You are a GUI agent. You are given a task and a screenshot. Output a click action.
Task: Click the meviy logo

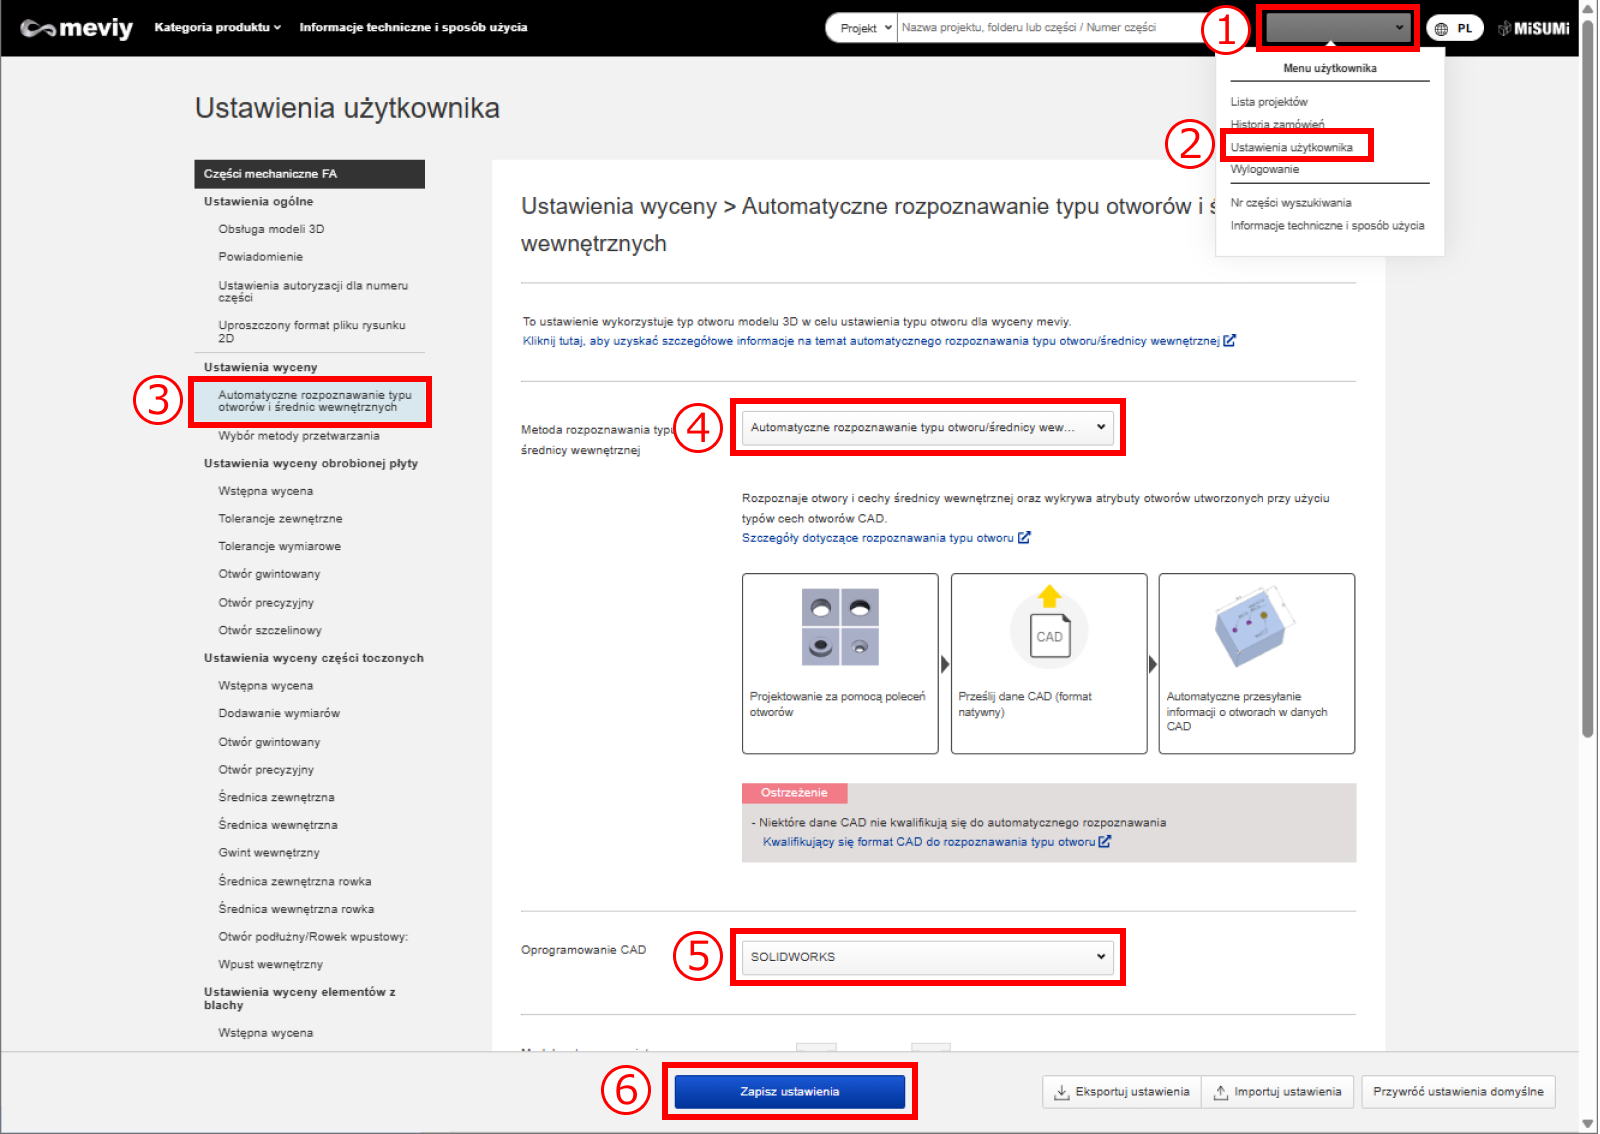pyautogui.click(x=76, y=28)
